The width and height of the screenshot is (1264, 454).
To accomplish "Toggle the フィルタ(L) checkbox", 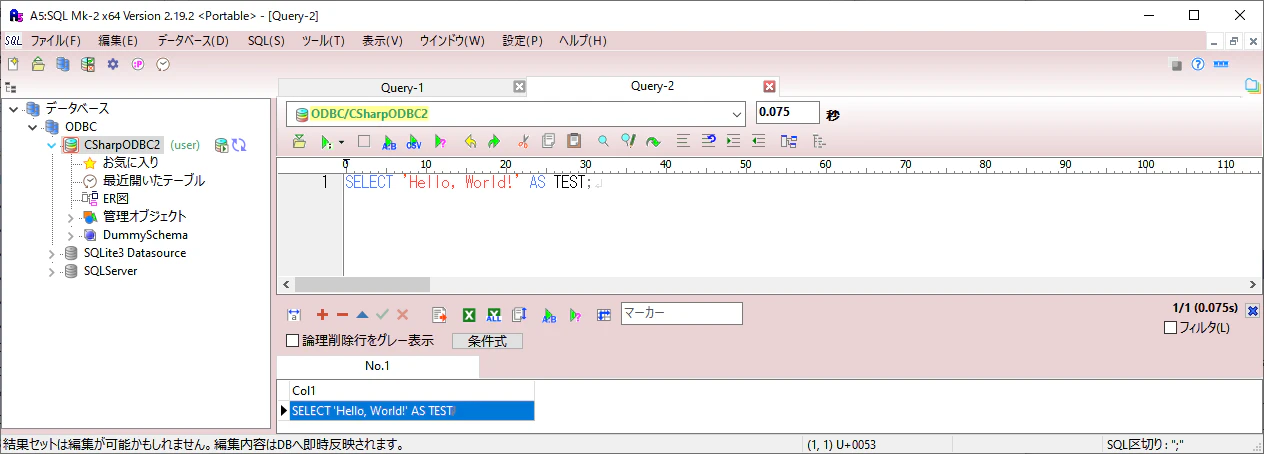I will 1171,328.
